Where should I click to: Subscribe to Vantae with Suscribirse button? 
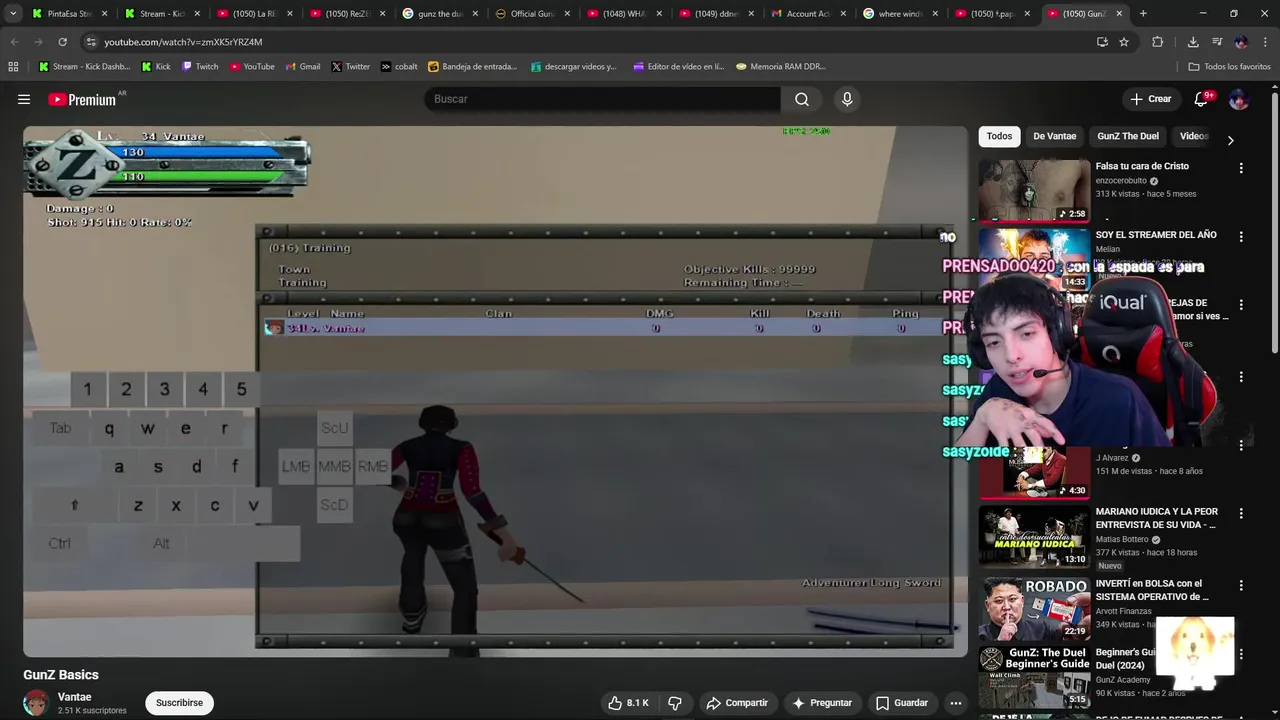tap(179, 703)
